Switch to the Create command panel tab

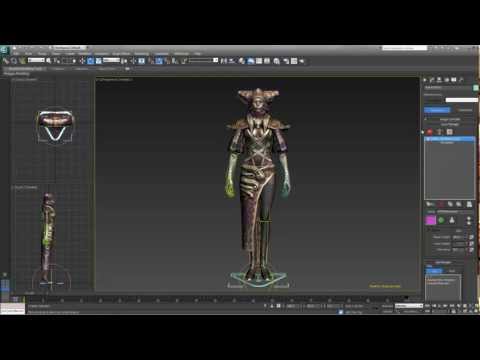pos(424,80)
